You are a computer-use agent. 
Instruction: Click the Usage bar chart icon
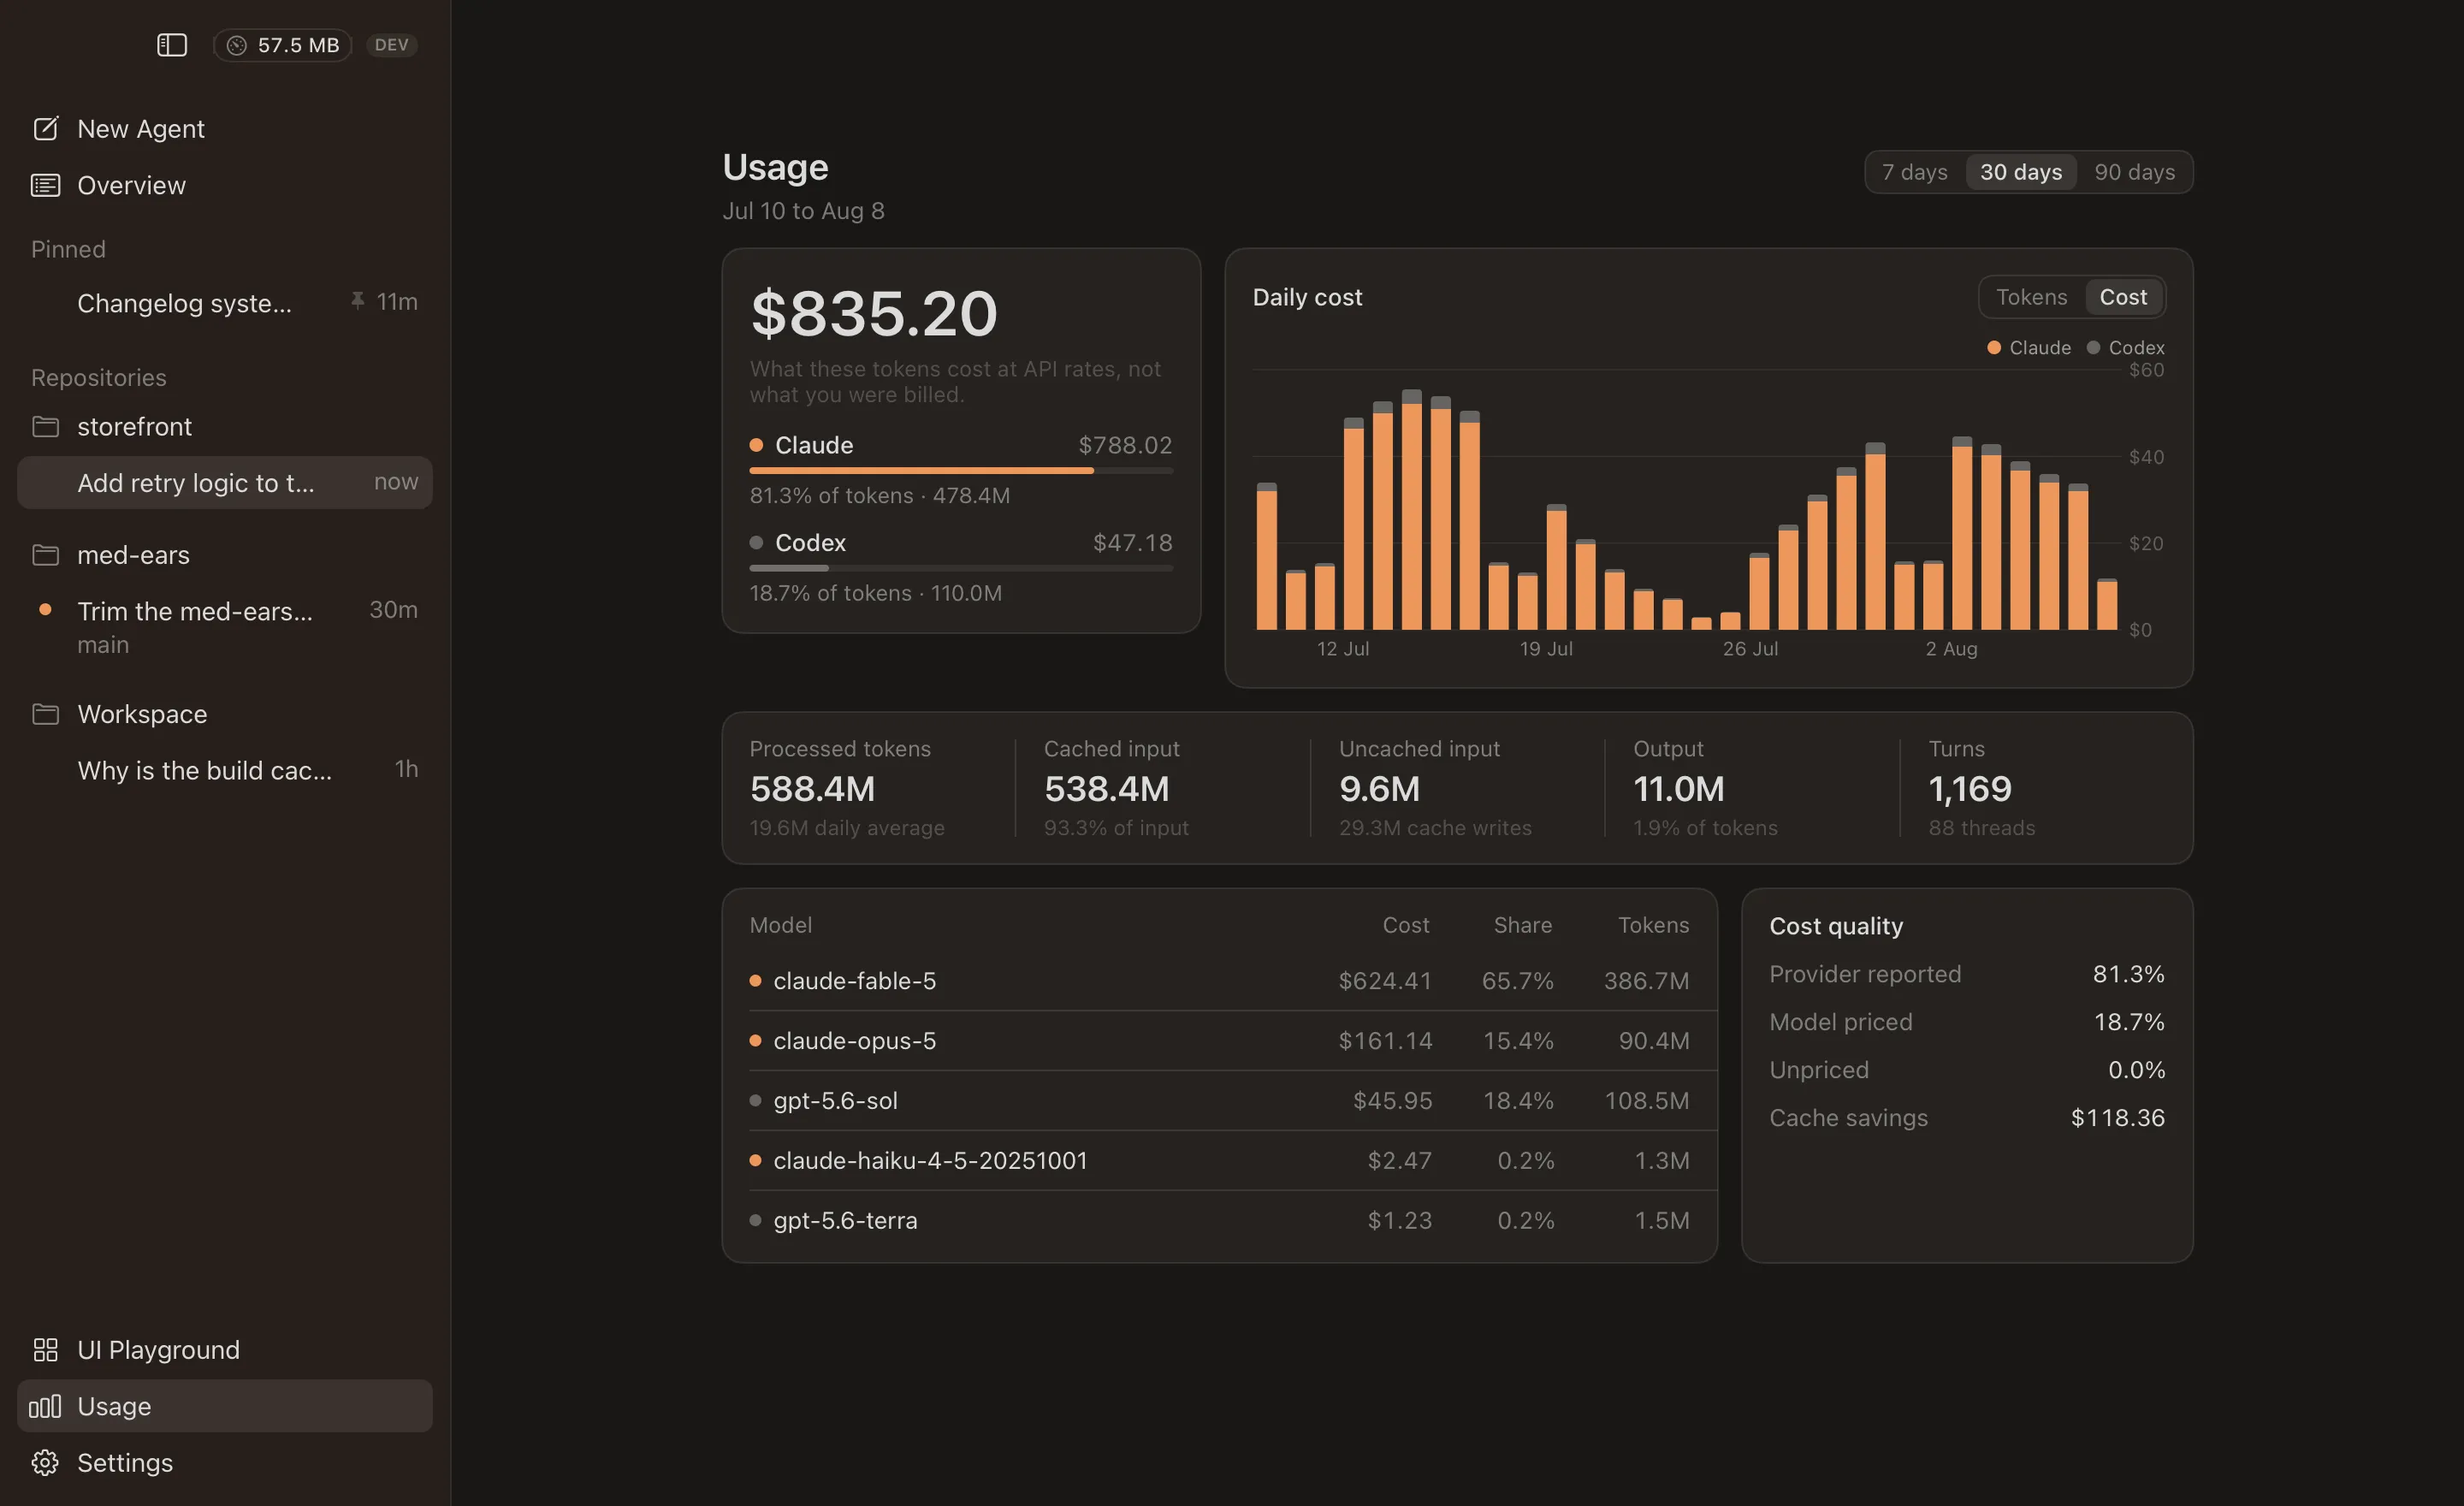pos(45,1406)
